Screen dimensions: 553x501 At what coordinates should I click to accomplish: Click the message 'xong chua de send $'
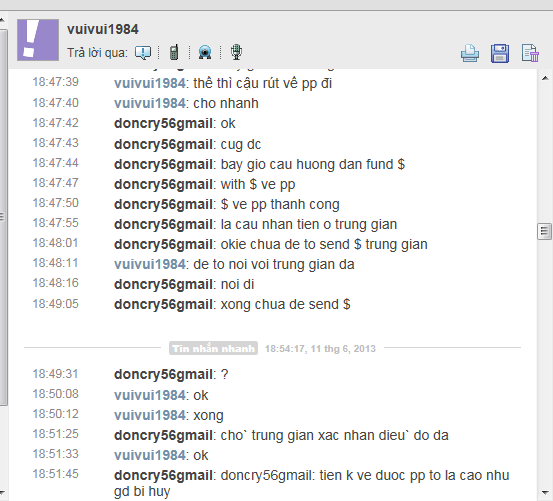[x=285, y=304]
